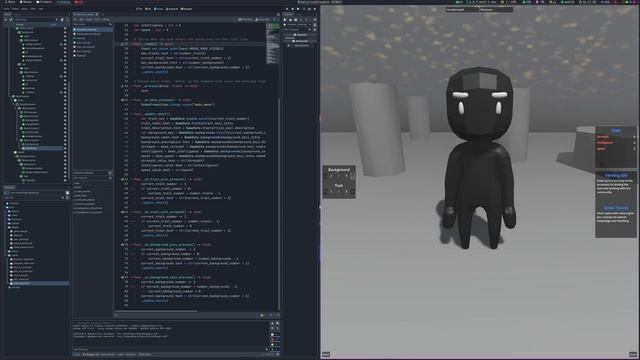Click the stop running project icon
Viewport: 640px width, 360px height.
[298, 9]
